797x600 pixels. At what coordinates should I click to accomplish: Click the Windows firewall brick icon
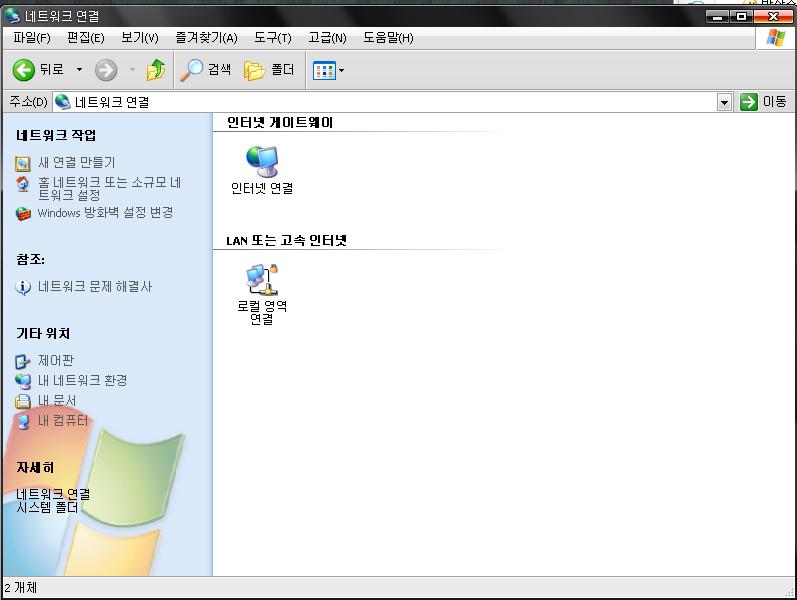(23, 214)
